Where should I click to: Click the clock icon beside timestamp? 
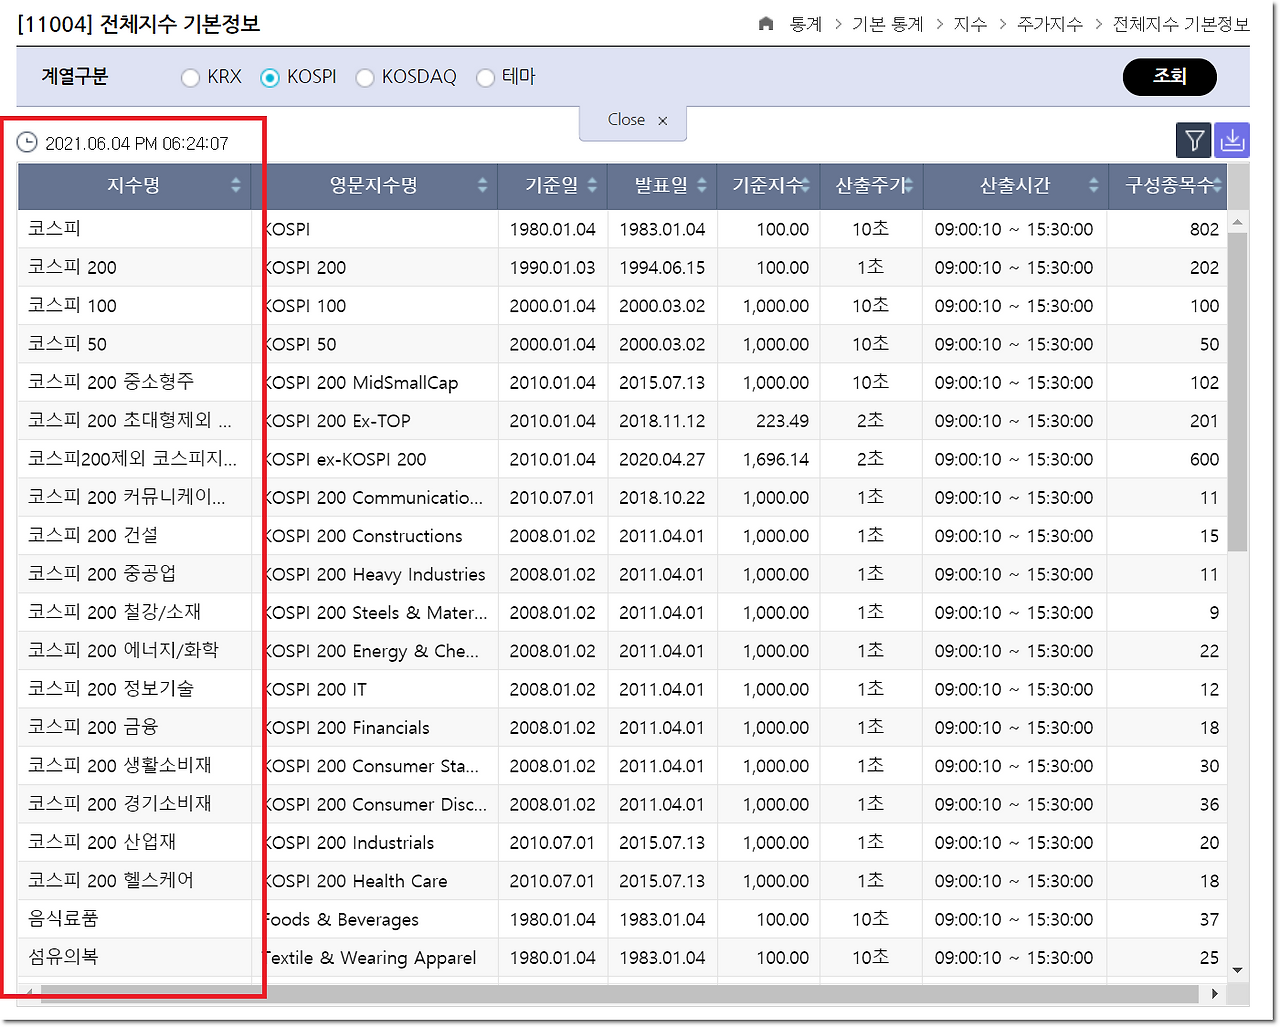(27, 143)
